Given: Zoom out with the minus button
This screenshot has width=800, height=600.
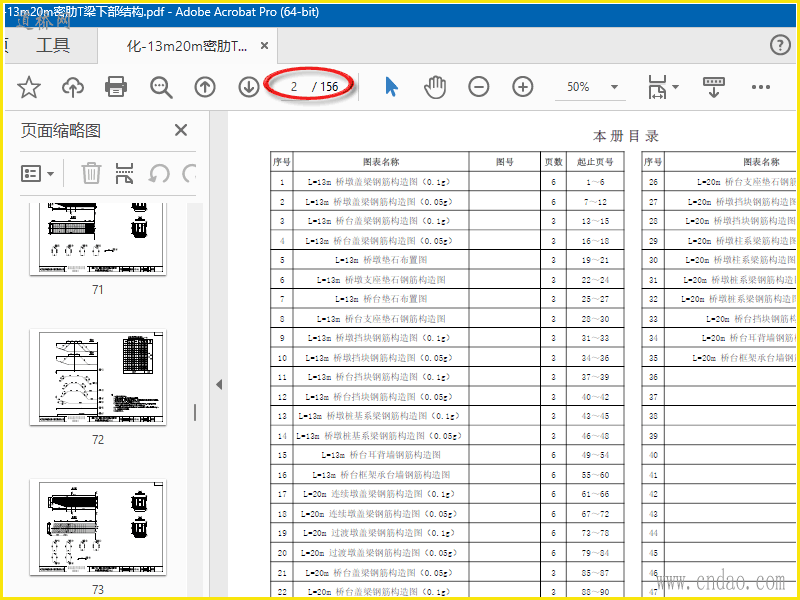Looking at the screenshot, I should point(479,87).
